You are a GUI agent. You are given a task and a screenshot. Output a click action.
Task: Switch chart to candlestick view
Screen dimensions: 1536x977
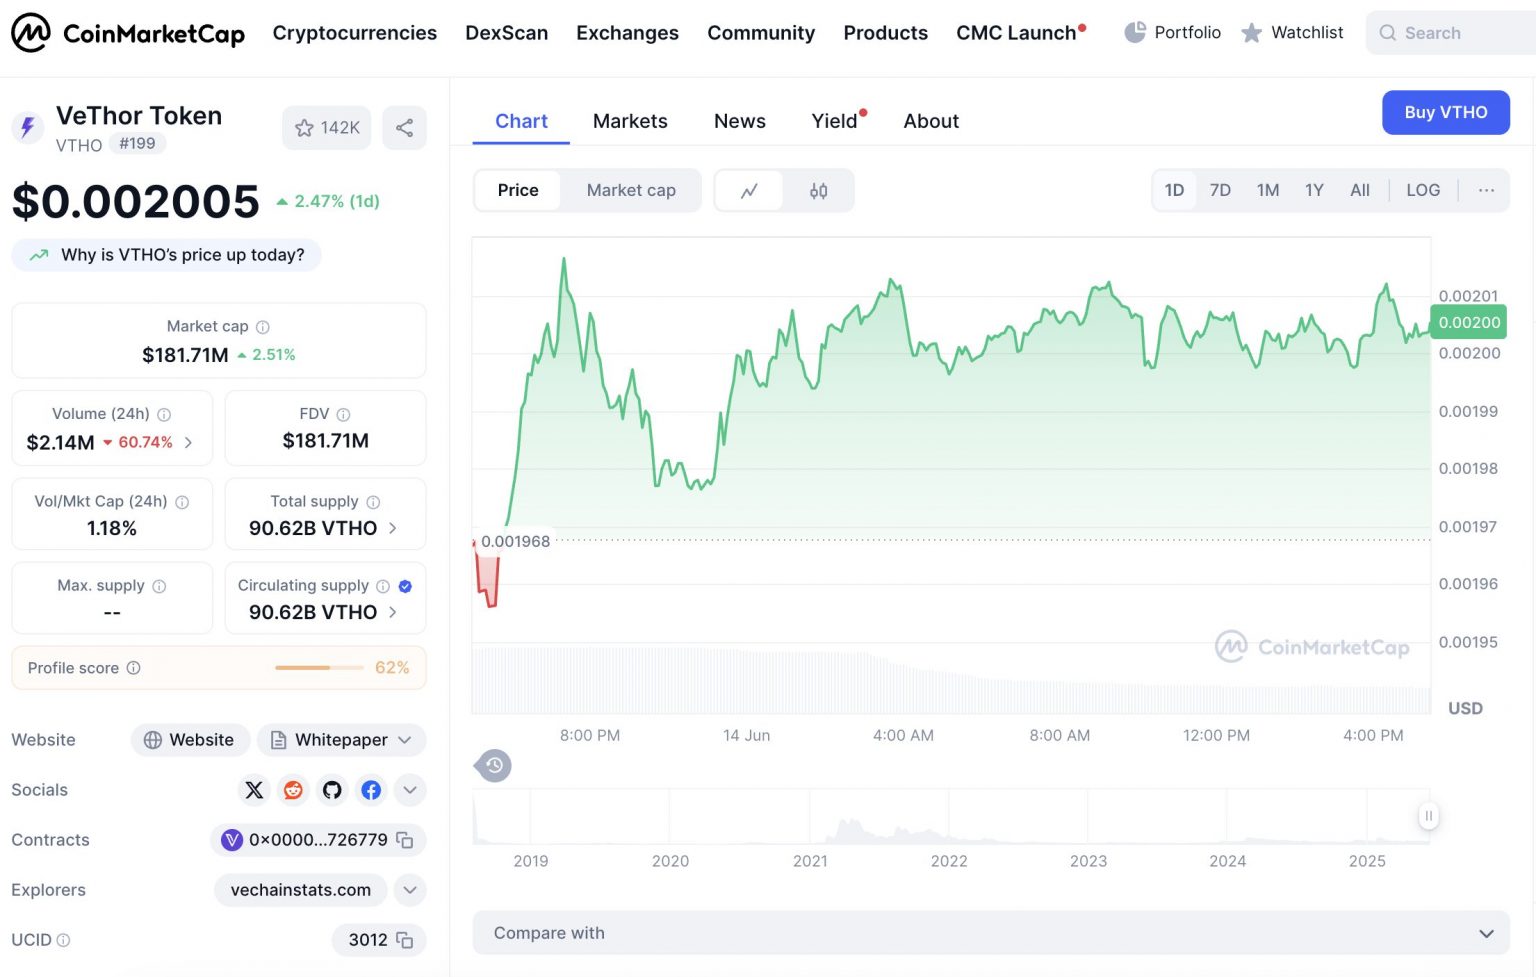click(818, 190)
